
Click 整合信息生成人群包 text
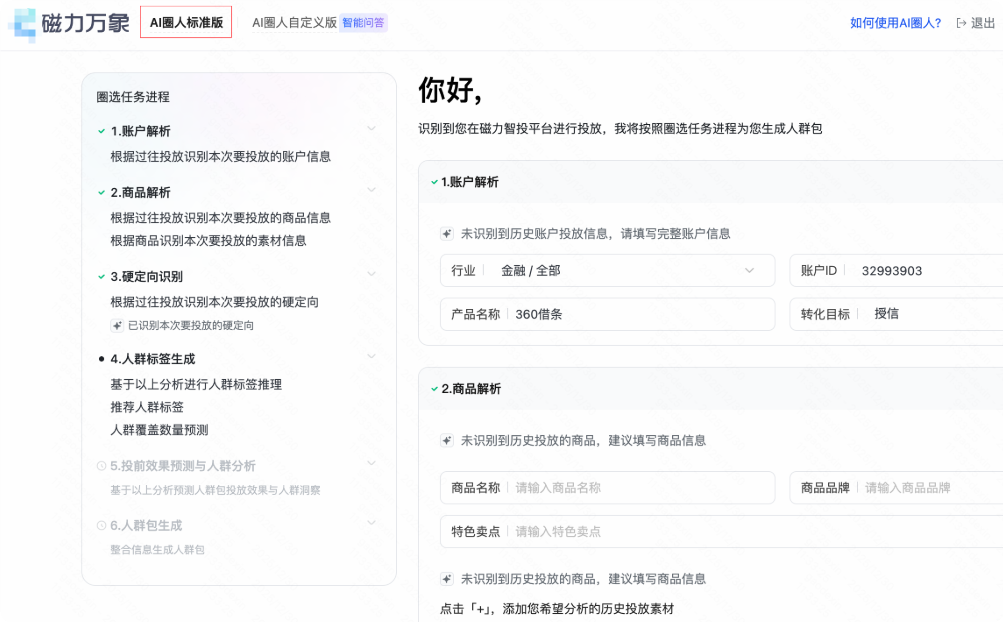(x=157, y=550)
